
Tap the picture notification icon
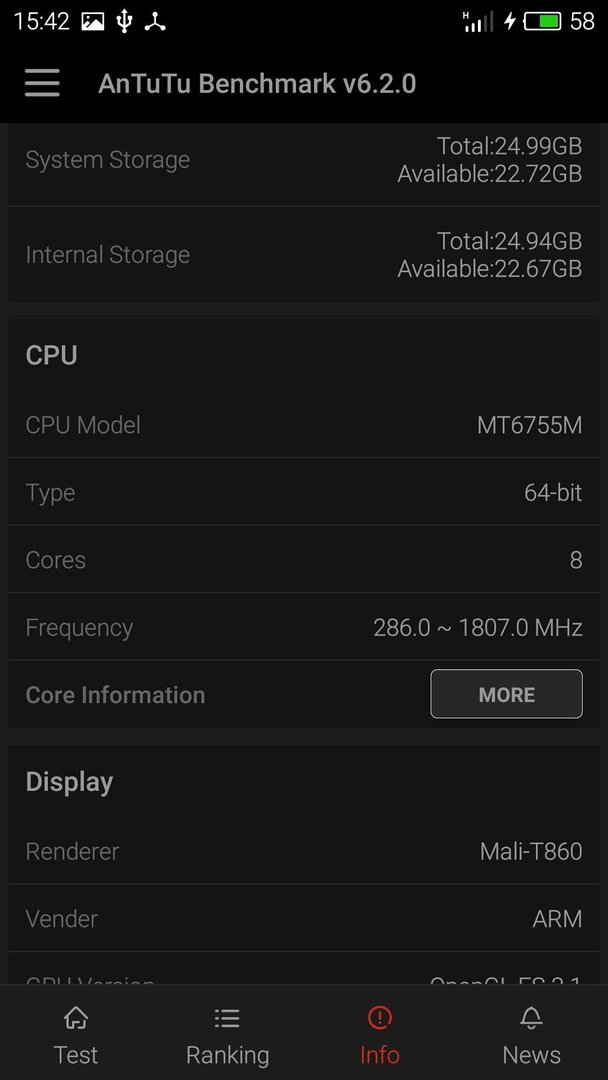click(x=93, y=21)
